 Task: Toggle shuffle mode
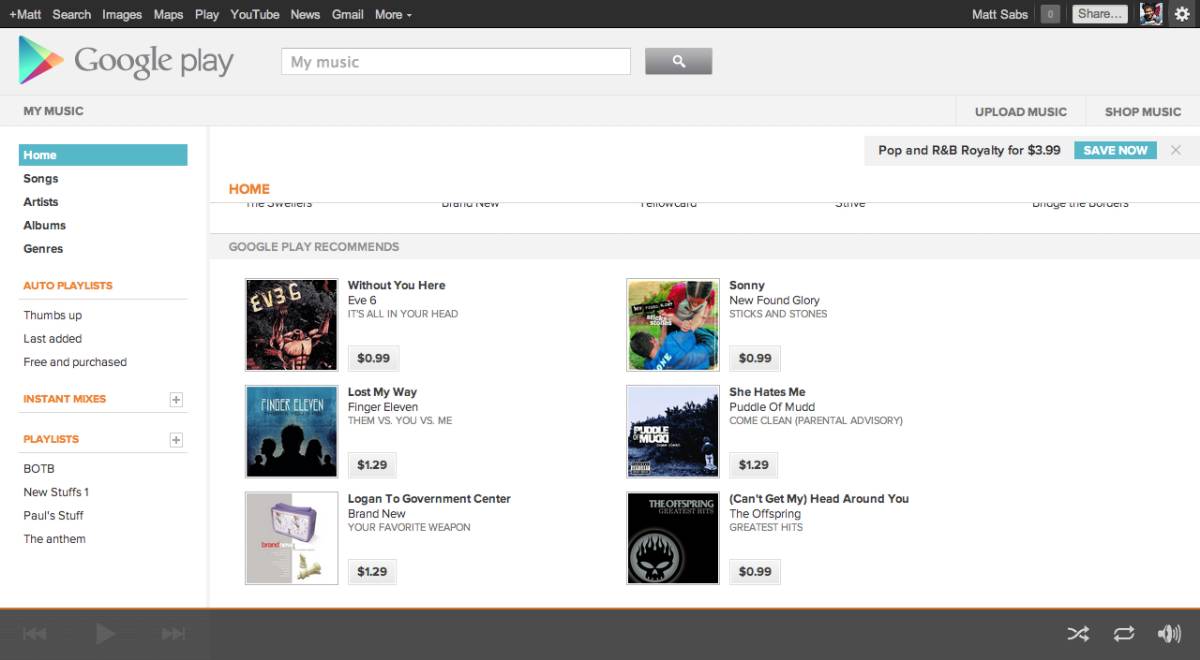(x=1078, y=633)
